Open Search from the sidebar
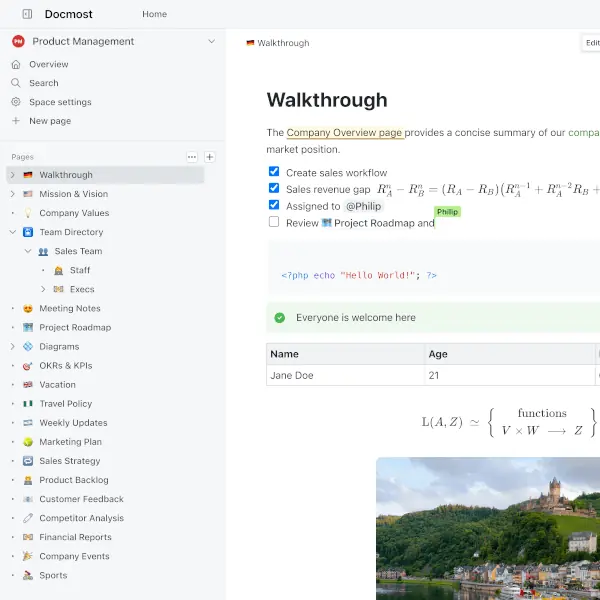This screenshot has width=600, height=600. [x=16, y=83]
